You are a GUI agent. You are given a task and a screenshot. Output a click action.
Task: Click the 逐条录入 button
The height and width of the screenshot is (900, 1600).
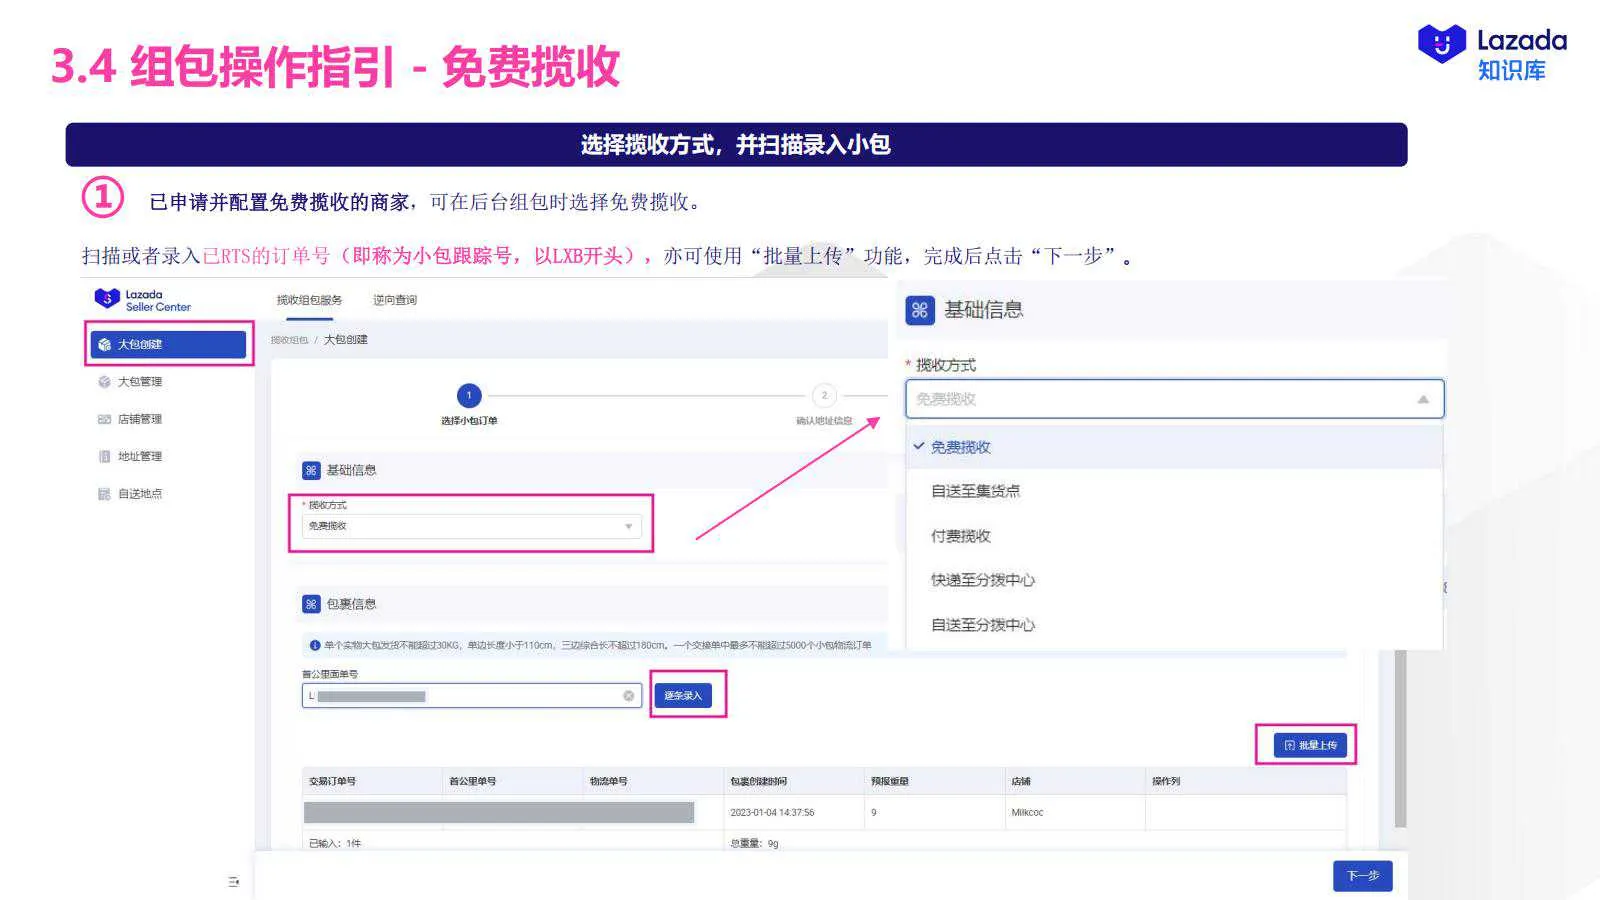(684, 694)
